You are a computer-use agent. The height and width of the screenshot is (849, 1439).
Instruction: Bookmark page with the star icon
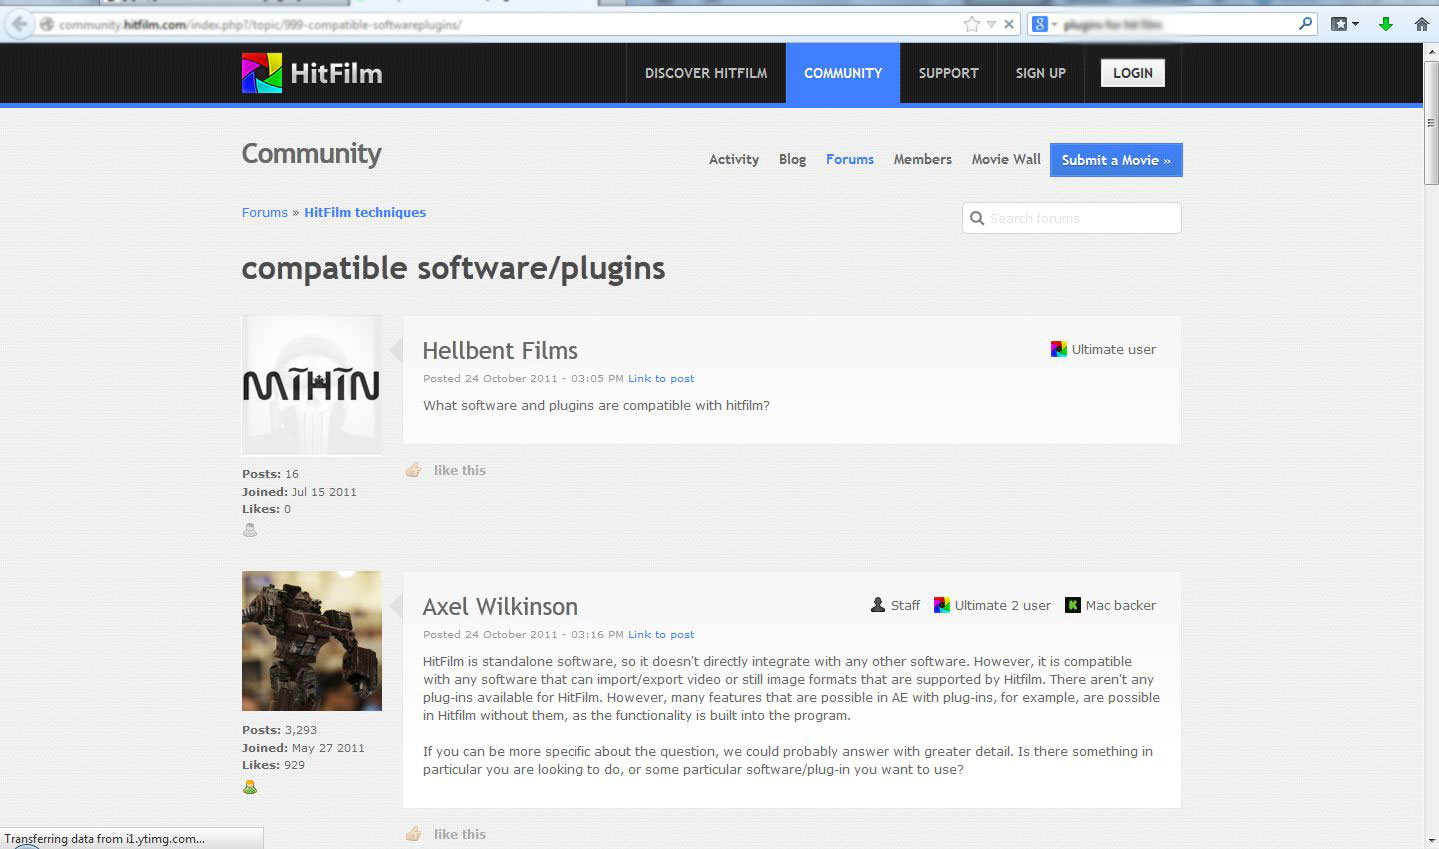[971, 24]
